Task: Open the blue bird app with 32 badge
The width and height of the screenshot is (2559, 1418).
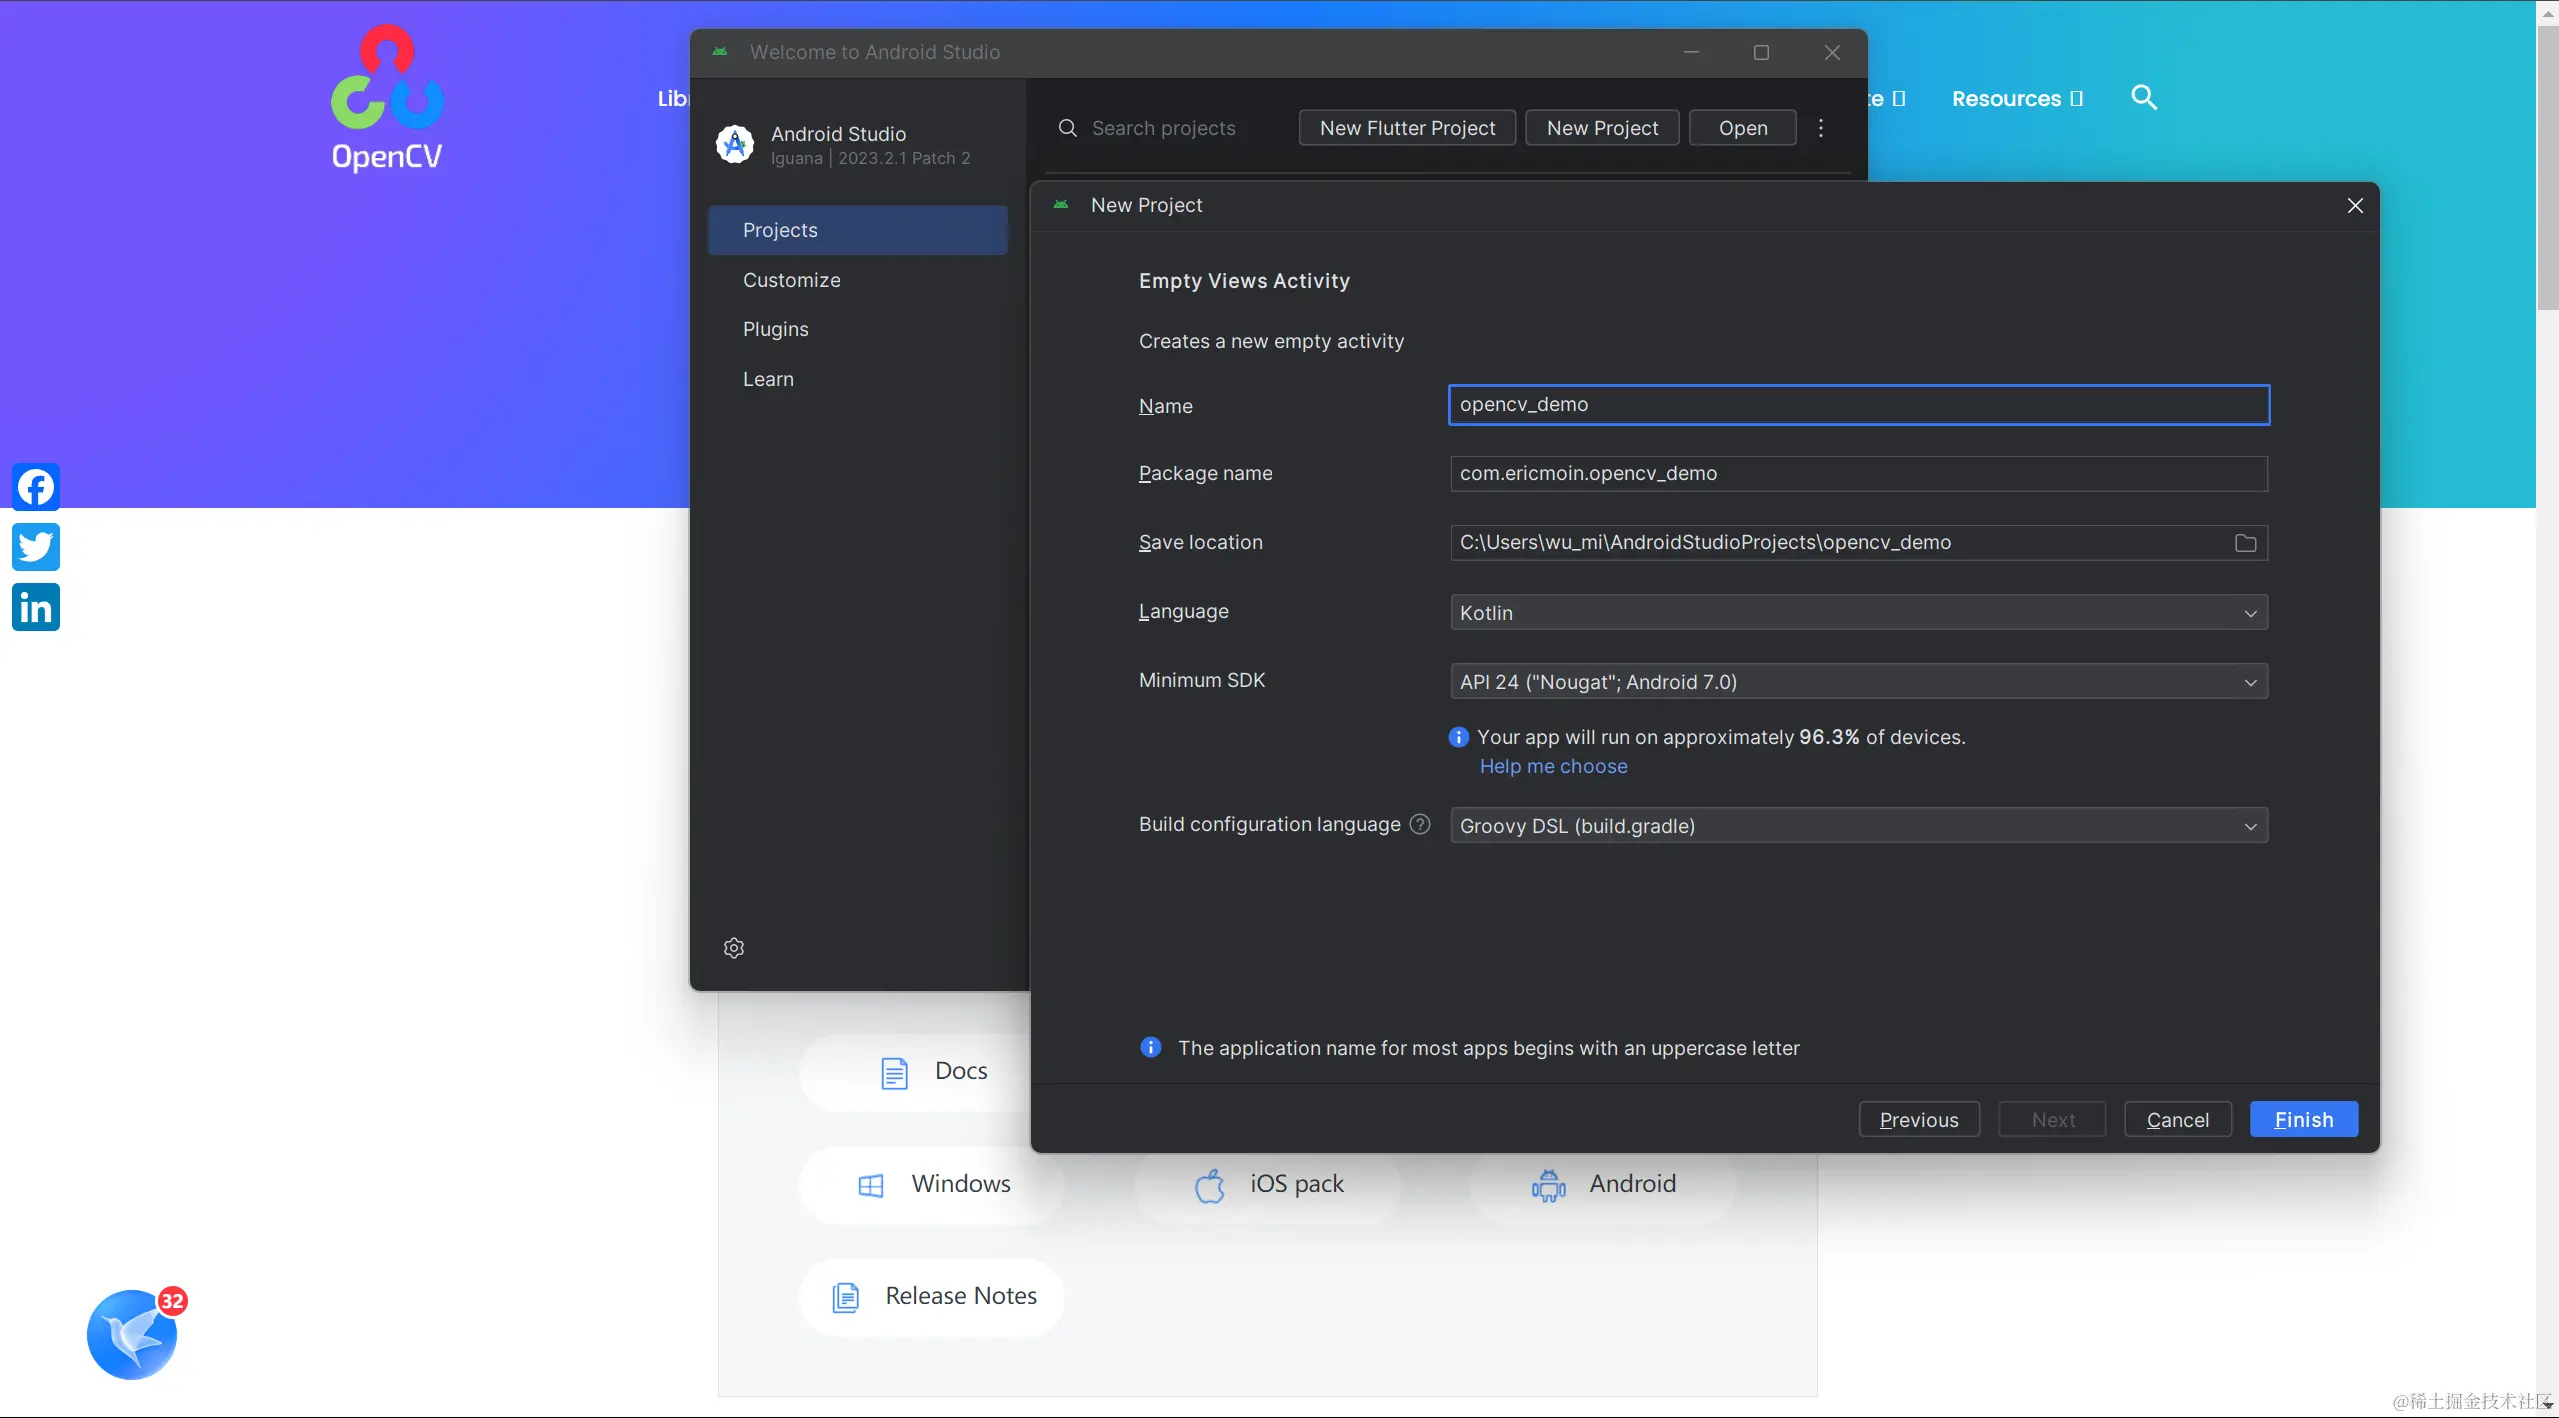Action: tap(133, 1334)
